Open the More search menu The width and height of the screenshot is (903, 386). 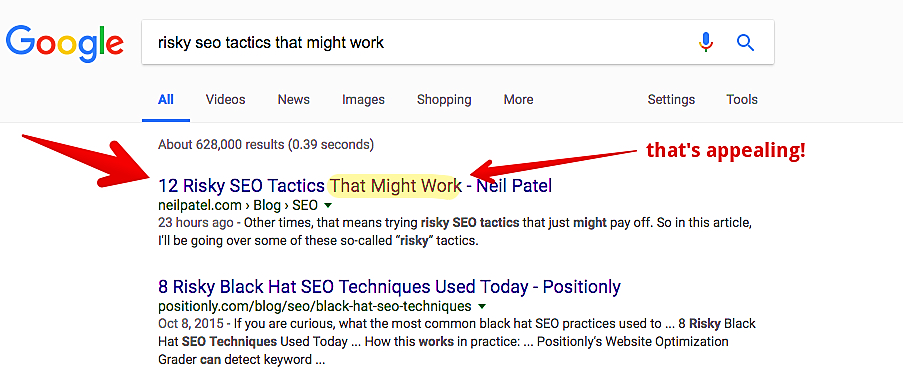click(518, 100)
